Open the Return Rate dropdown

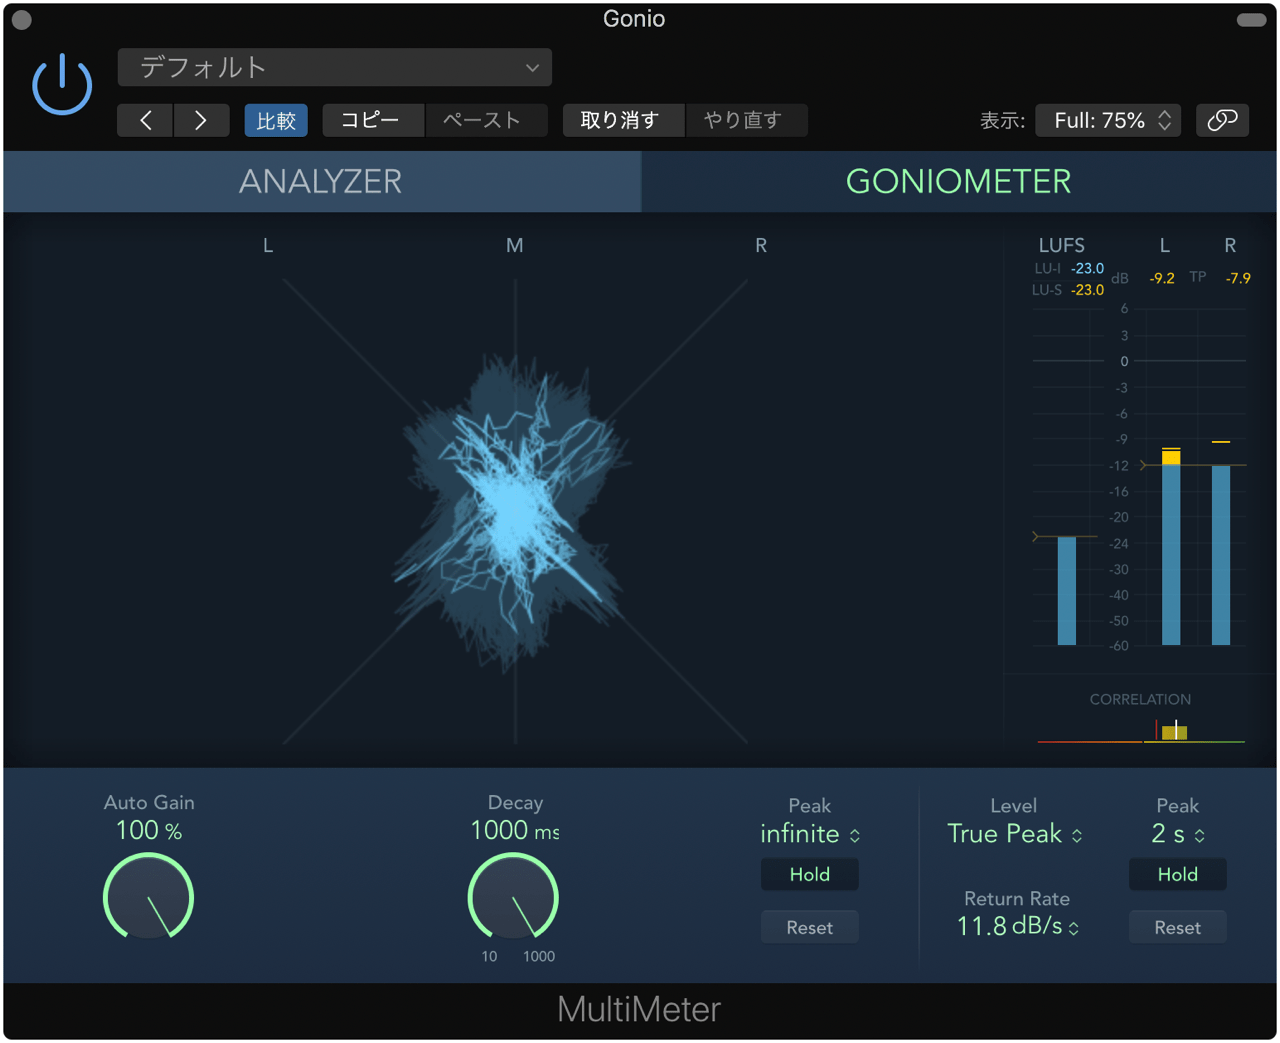(x=1014, y=926)
